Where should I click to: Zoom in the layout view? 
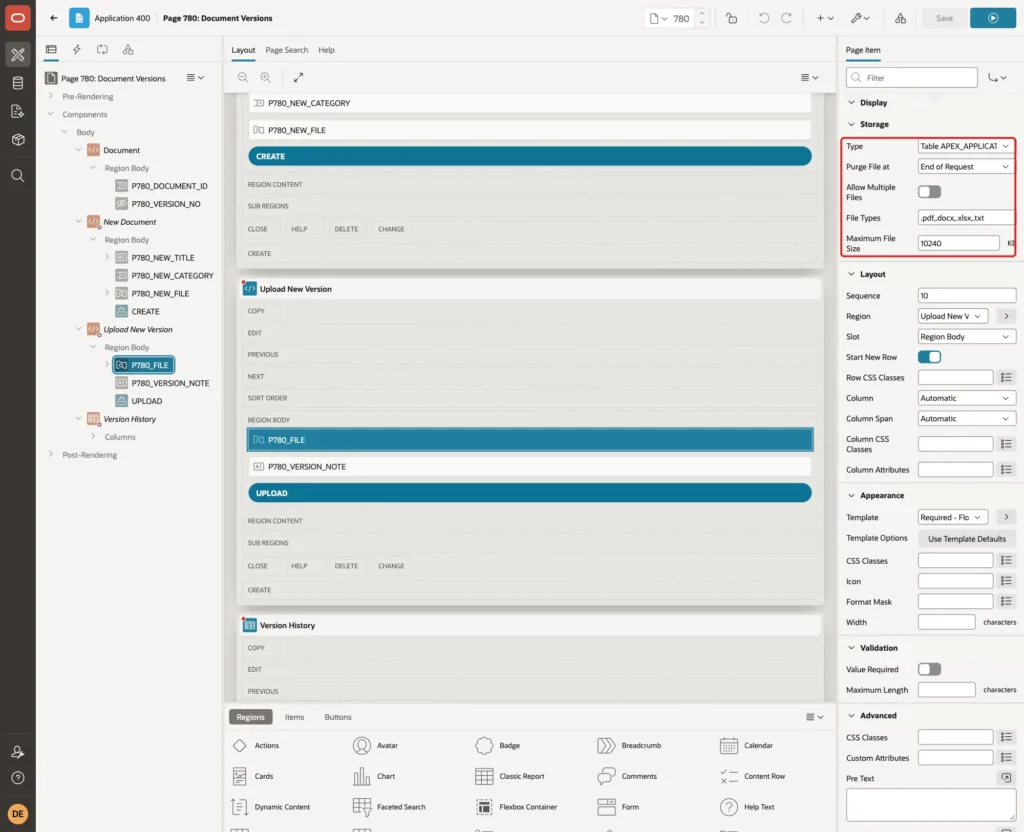266,77
